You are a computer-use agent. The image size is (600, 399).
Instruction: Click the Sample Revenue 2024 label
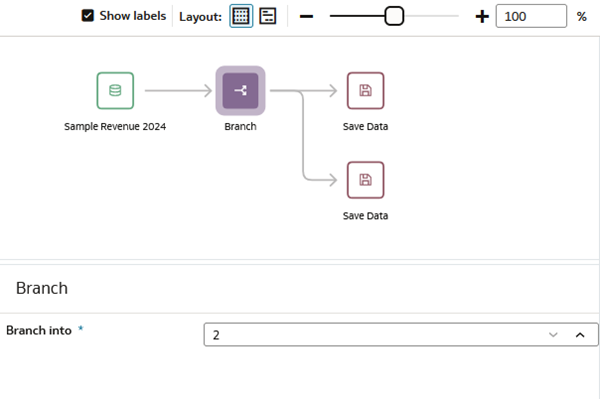[115, 127]
